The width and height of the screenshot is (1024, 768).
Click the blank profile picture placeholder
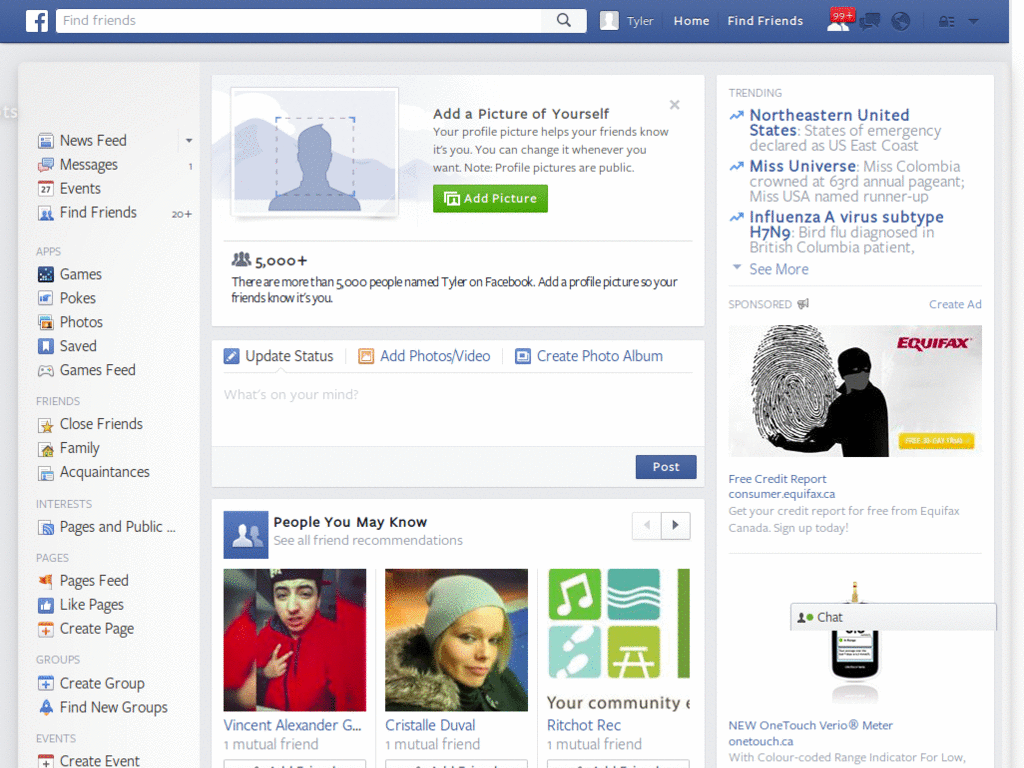315,152
